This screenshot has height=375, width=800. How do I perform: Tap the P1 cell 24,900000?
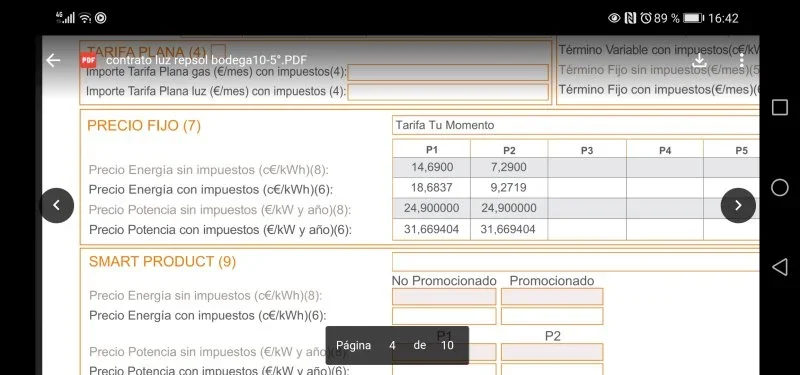click(432, 208)
